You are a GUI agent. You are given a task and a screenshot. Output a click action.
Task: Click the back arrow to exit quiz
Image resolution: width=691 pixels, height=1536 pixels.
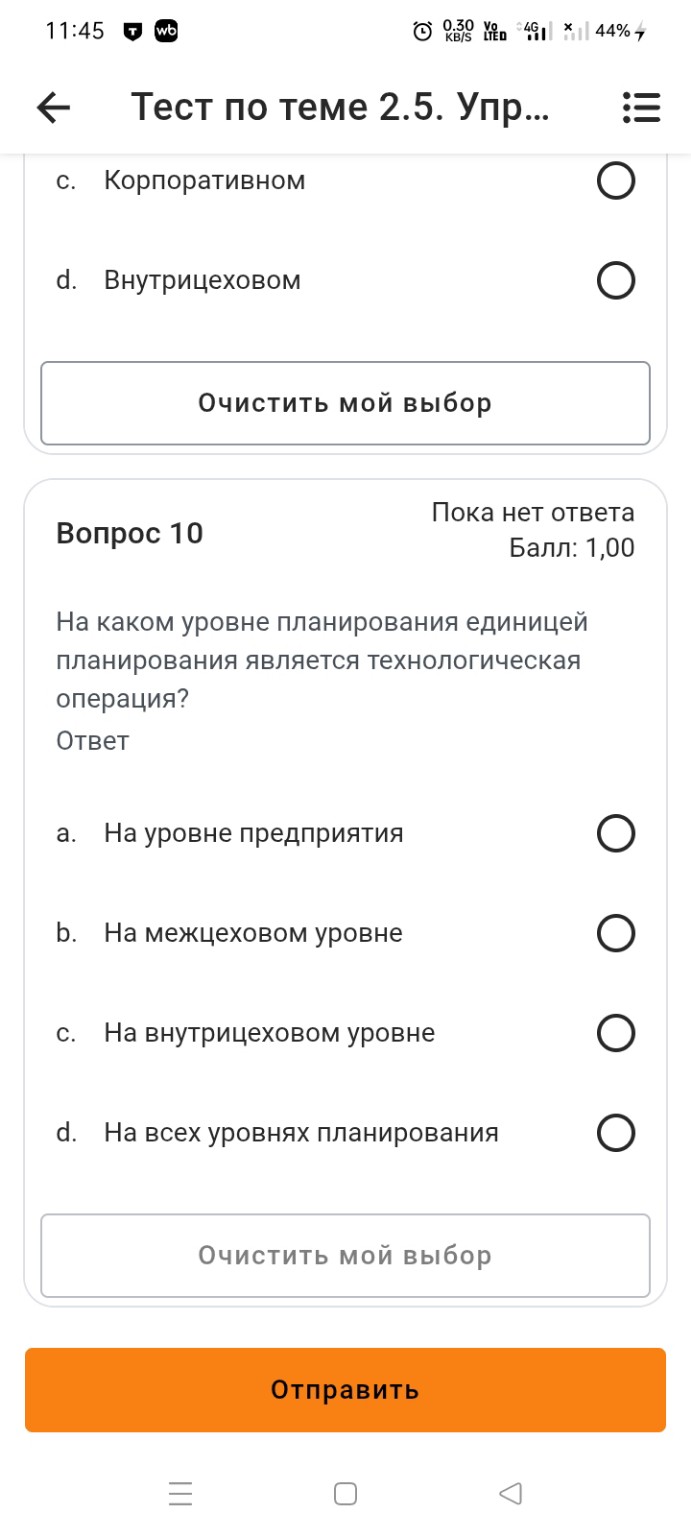[x=52, y=107]
